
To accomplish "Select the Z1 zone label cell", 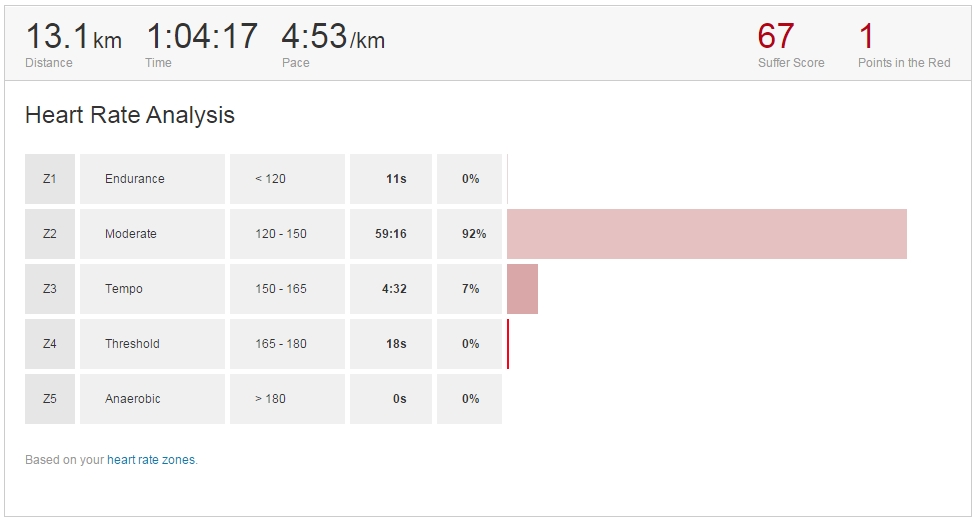I will (50, 179).
